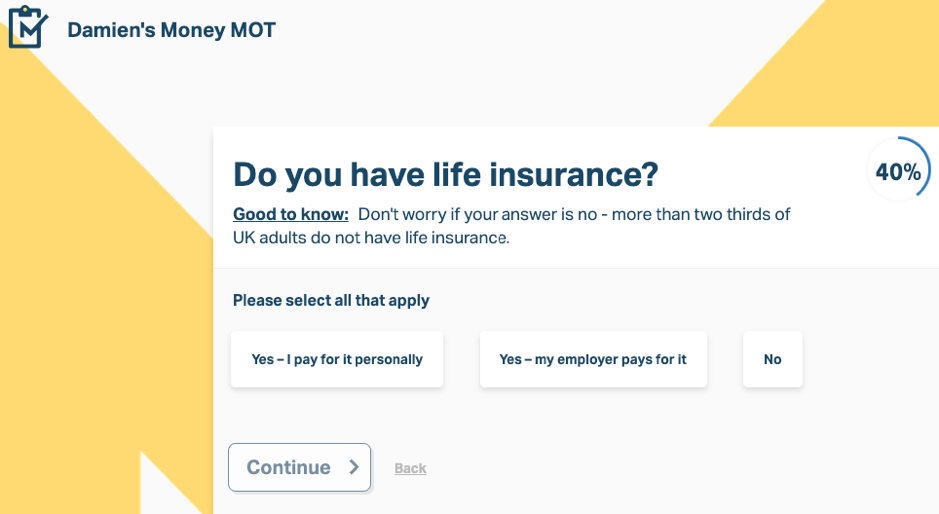Click the "Do you have life insurance?" heading
This screenshot has height=514, width=939.
[446, 174]
